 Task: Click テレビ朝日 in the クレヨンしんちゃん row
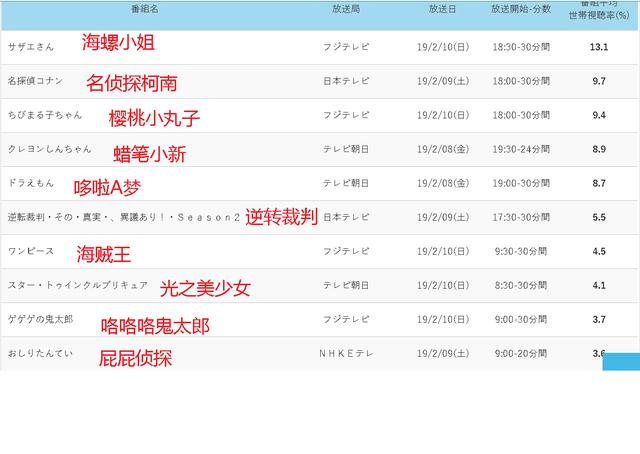346,149
